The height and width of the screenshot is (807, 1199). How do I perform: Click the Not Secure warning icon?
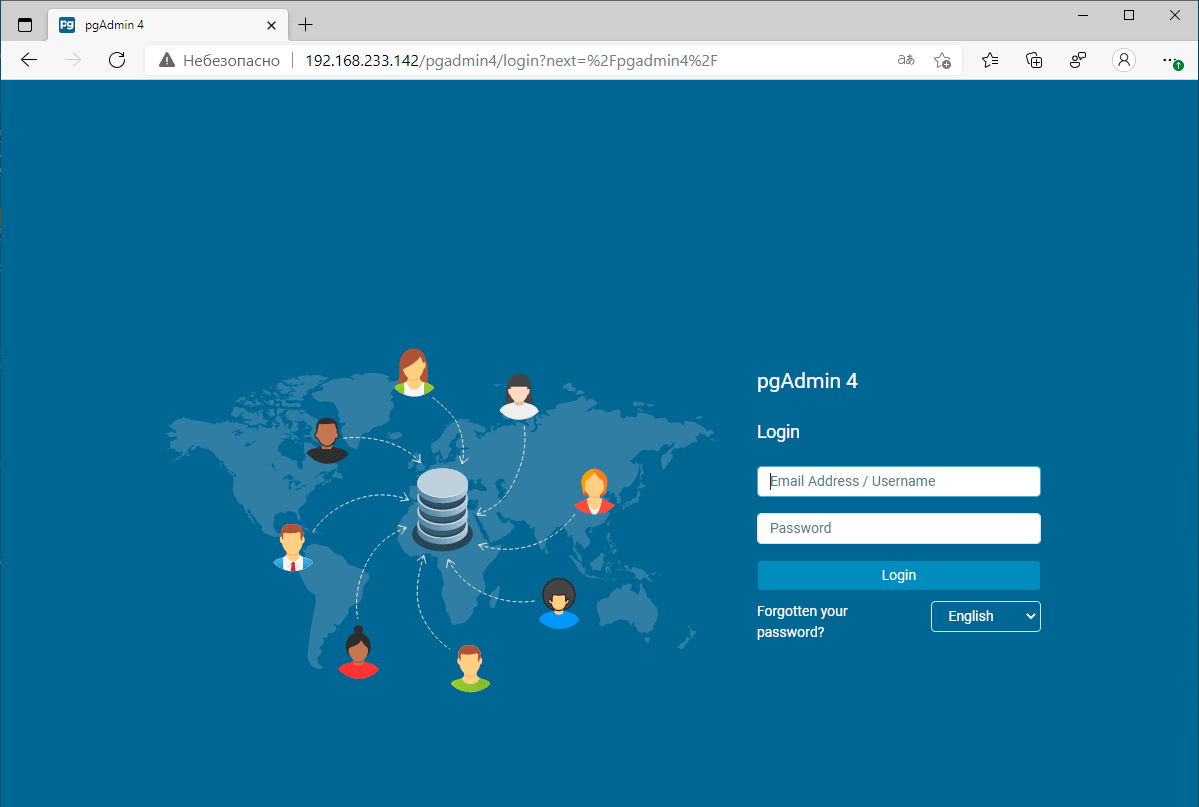coord(167,61)
